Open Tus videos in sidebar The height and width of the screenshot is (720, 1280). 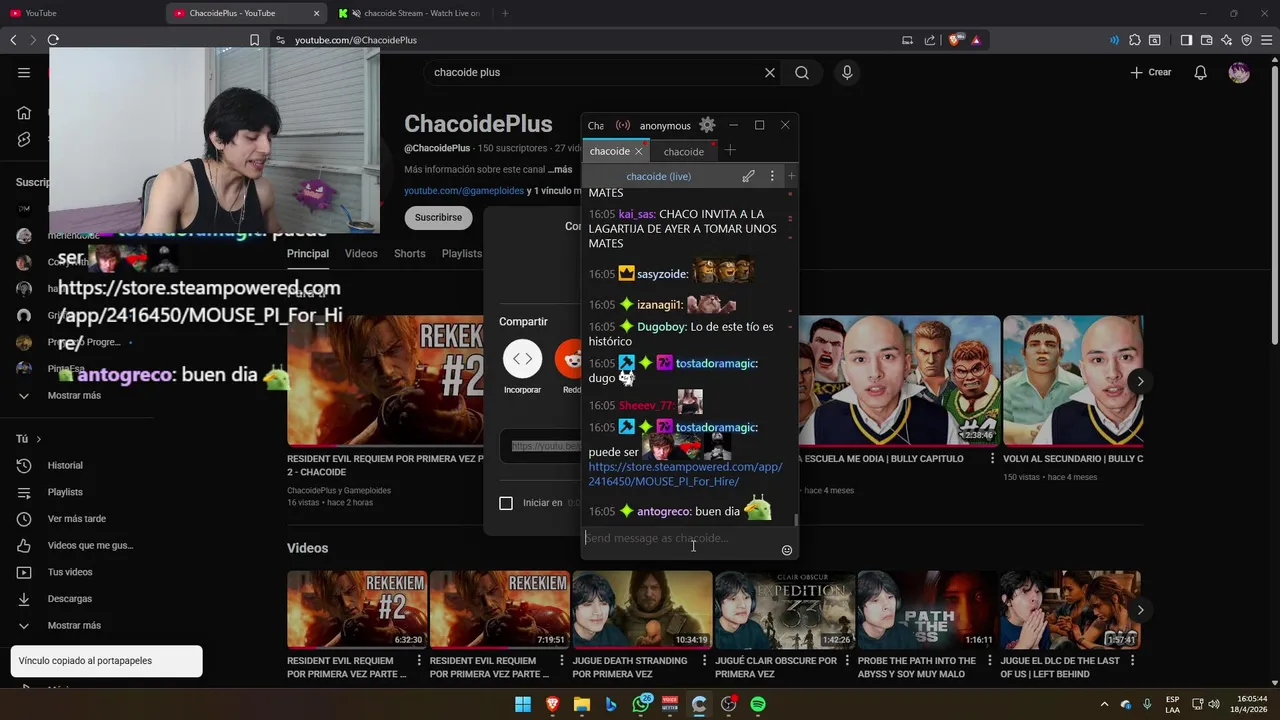[x=70, y=572]
